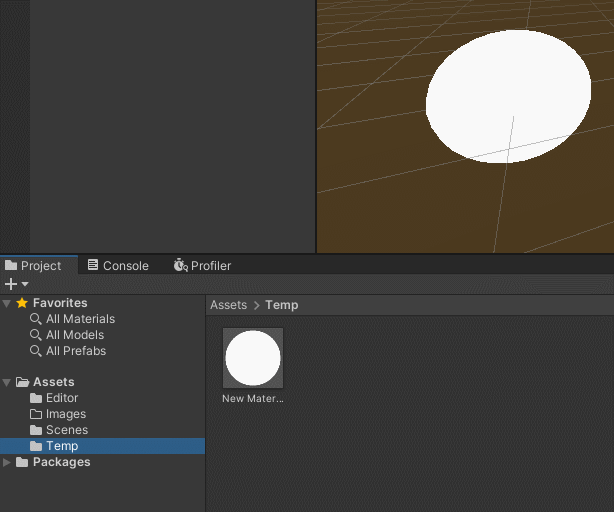Image resolution: width=614 pixels, height=512 pixels.
Task: Click Temp in the breadcrumb path
Action: coord(281,305)
